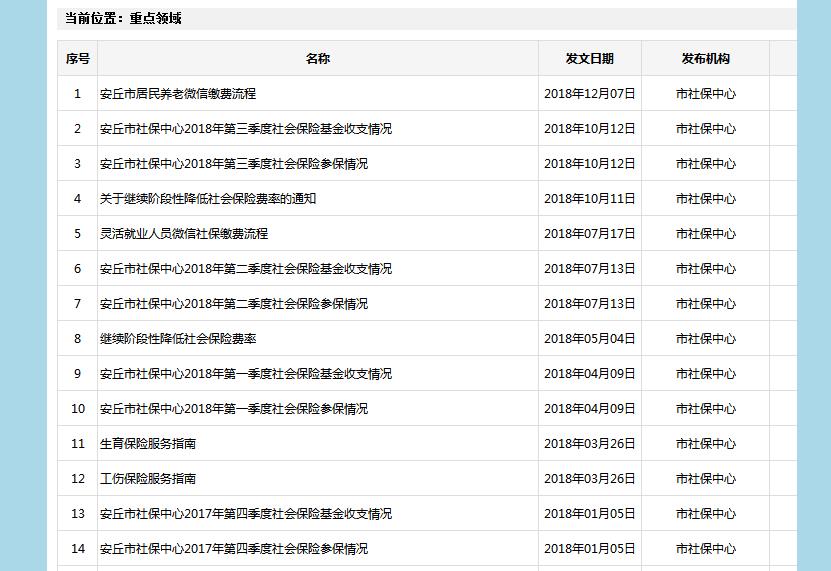Click the 发文日期 column header
Screen dimensions: 831x571
(589, 58)
